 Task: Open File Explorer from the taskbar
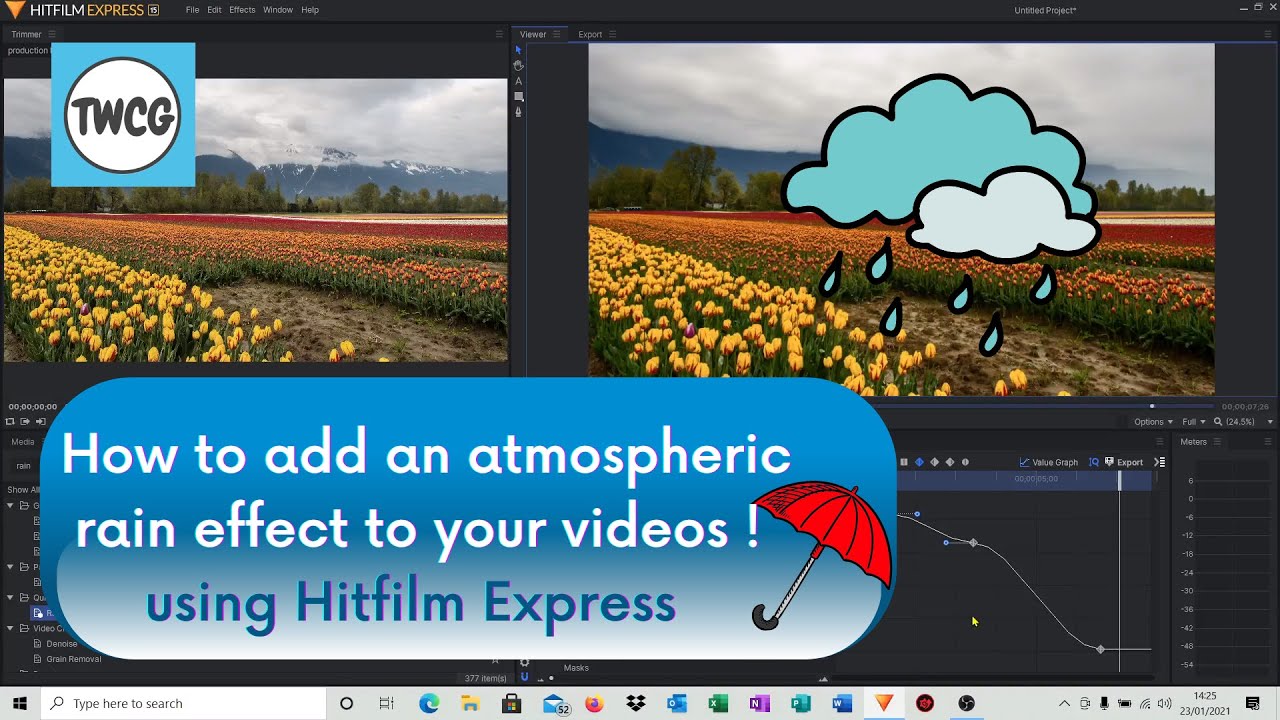tap(470, 703)
